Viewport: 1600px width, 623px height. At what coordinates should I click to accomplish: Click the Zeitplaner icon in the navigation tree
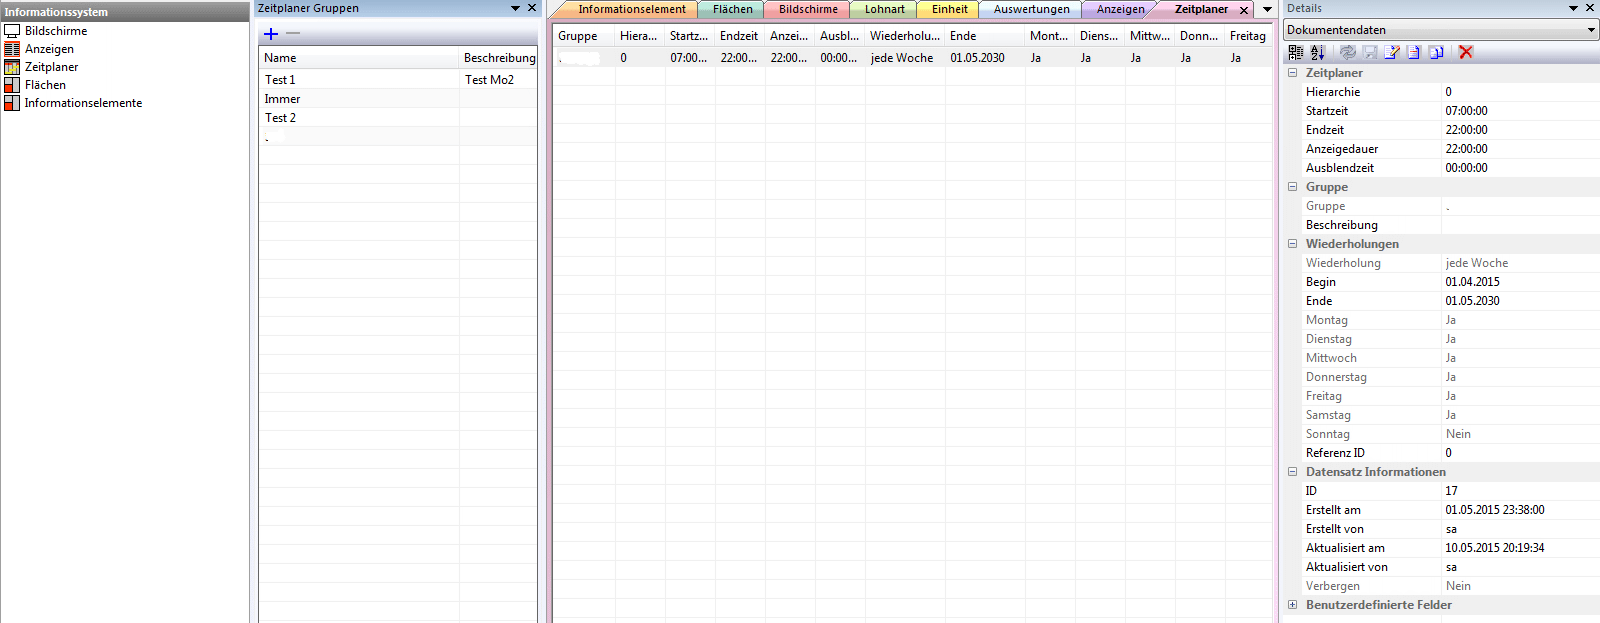coord(12,67)
